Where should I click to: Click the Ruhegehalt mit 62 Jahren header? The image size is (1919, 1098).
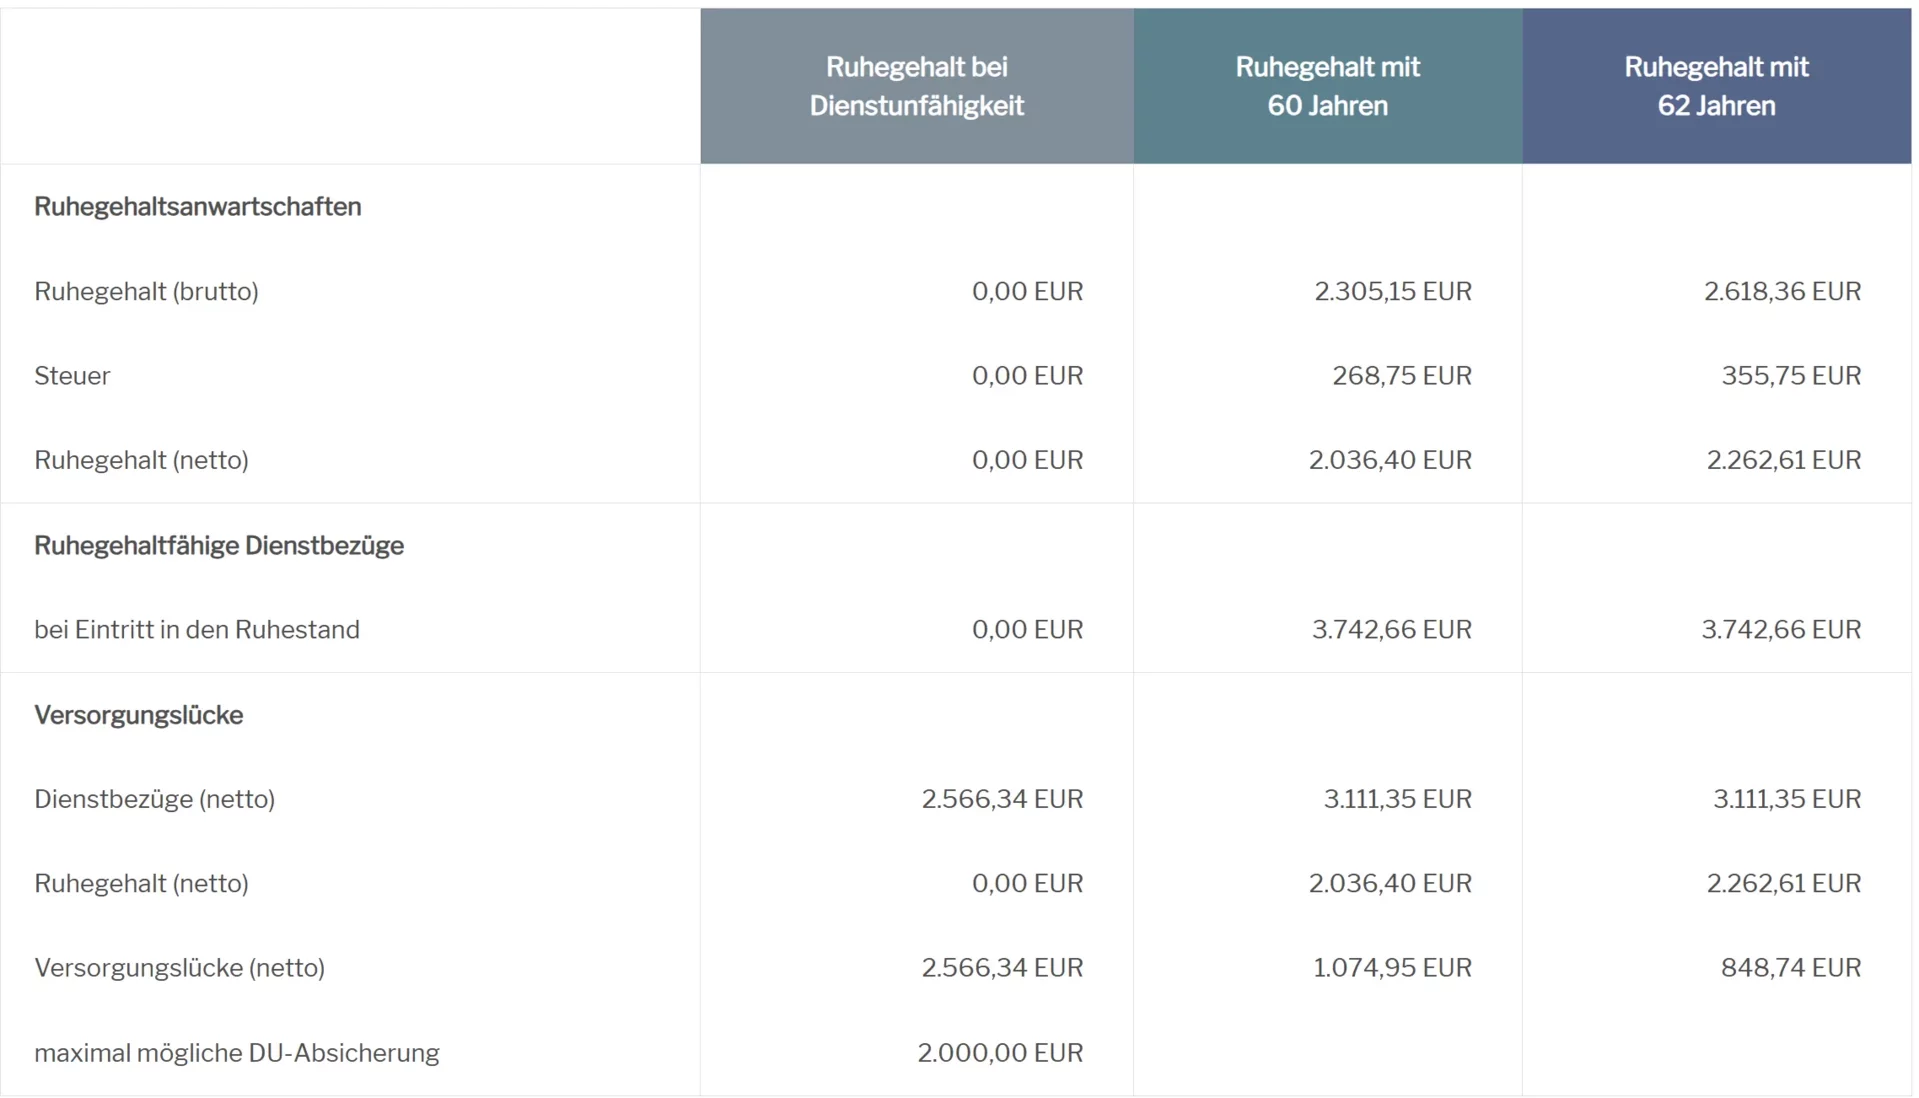click(x=1716, y=86)
